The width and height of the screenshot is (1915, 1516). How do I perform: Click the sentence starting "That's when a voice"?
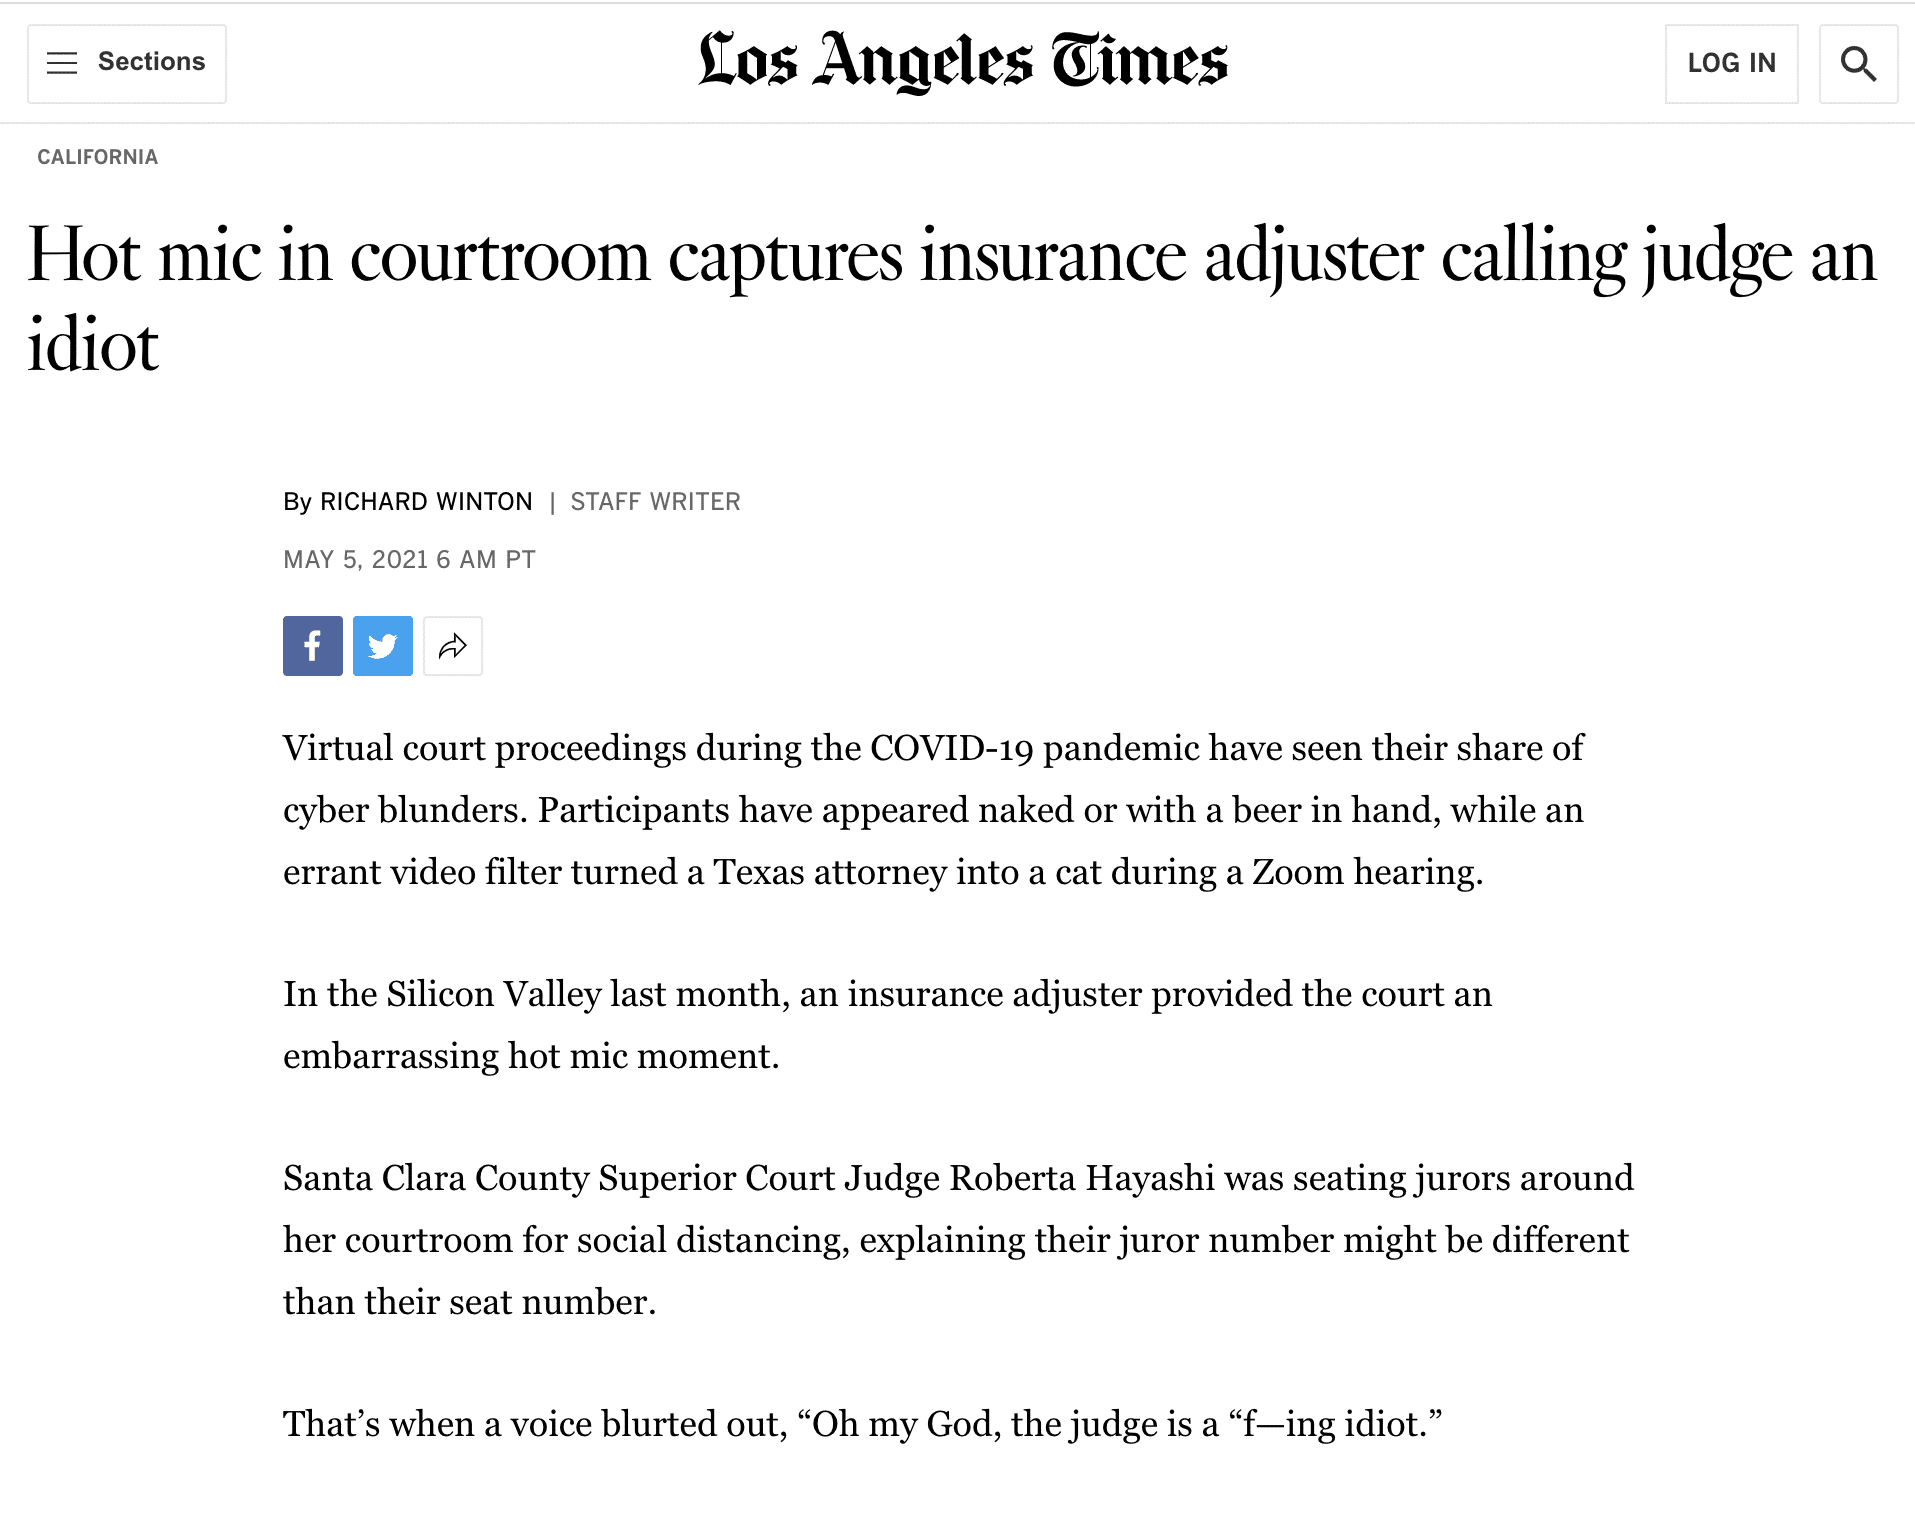tap(862, 1424)
